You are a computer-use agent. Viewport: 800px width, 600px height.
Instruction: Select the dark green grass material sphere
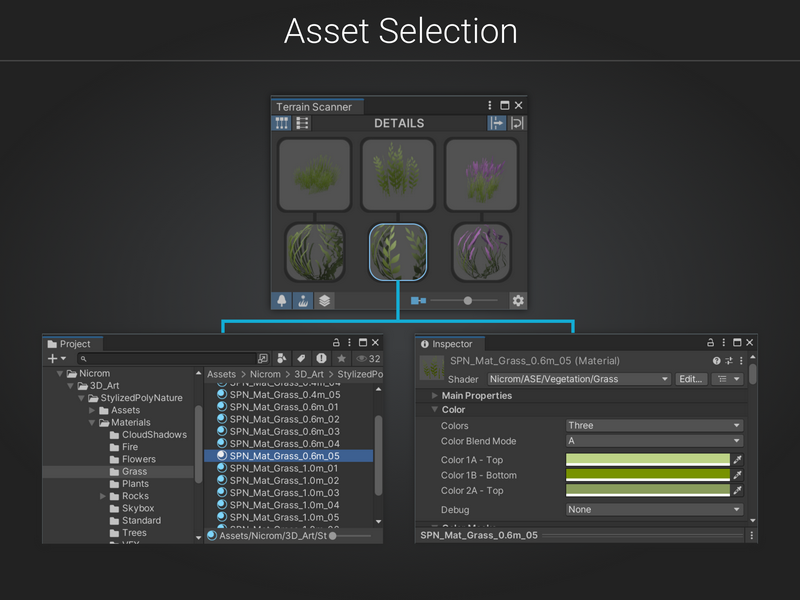[x=315, y=252]
